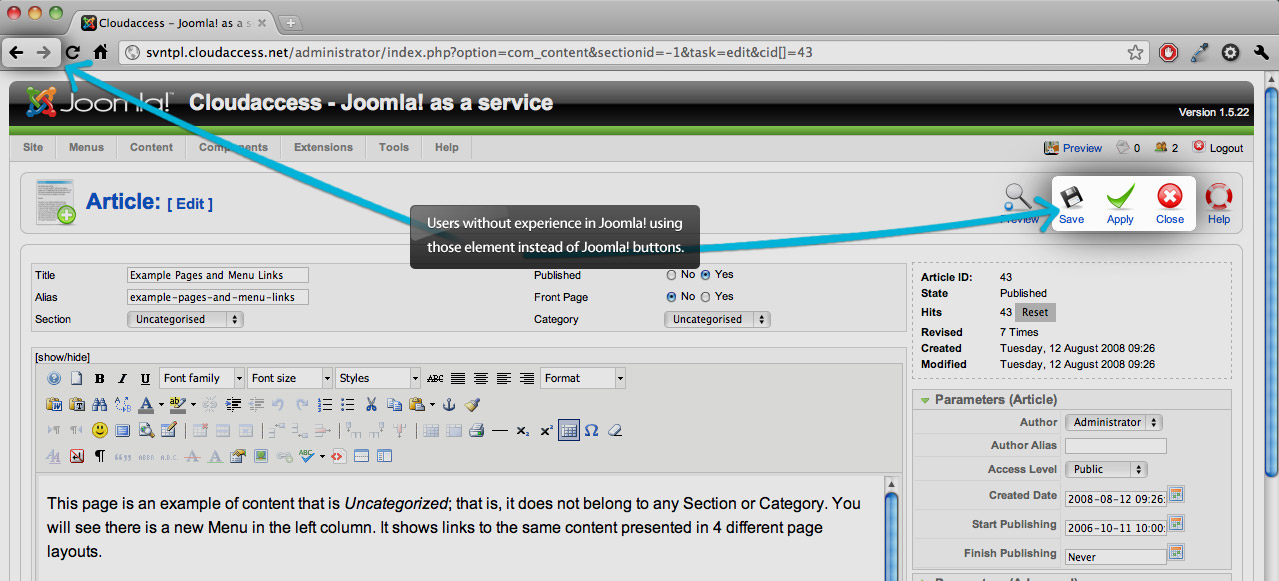Select No for Front Page
This screenshot has height=581, width=1279.
coord(672,297)
